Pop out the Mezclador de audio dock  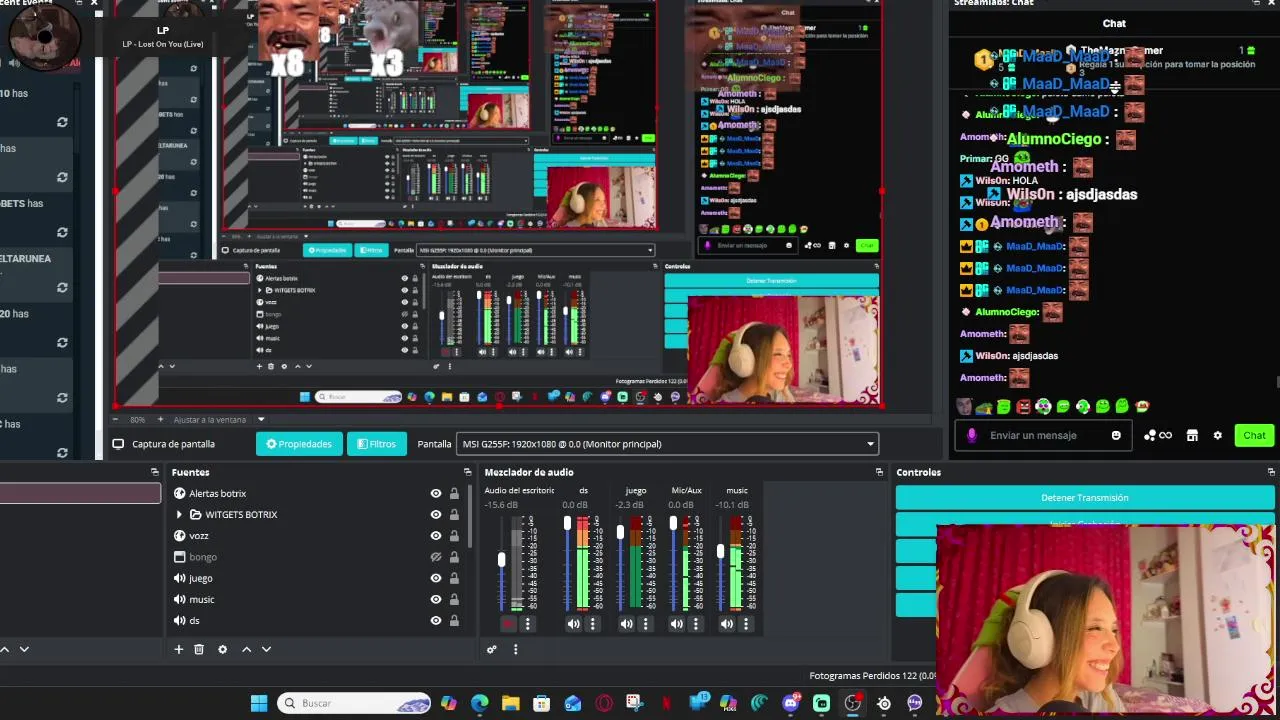pos(879,472)
